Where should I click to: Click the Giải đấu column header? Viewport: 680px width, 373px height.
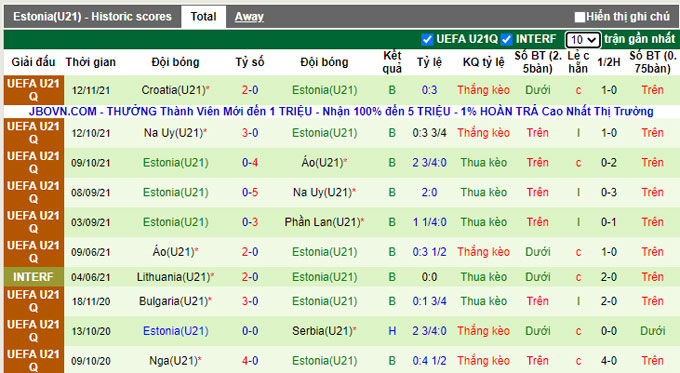pos(33,62)
